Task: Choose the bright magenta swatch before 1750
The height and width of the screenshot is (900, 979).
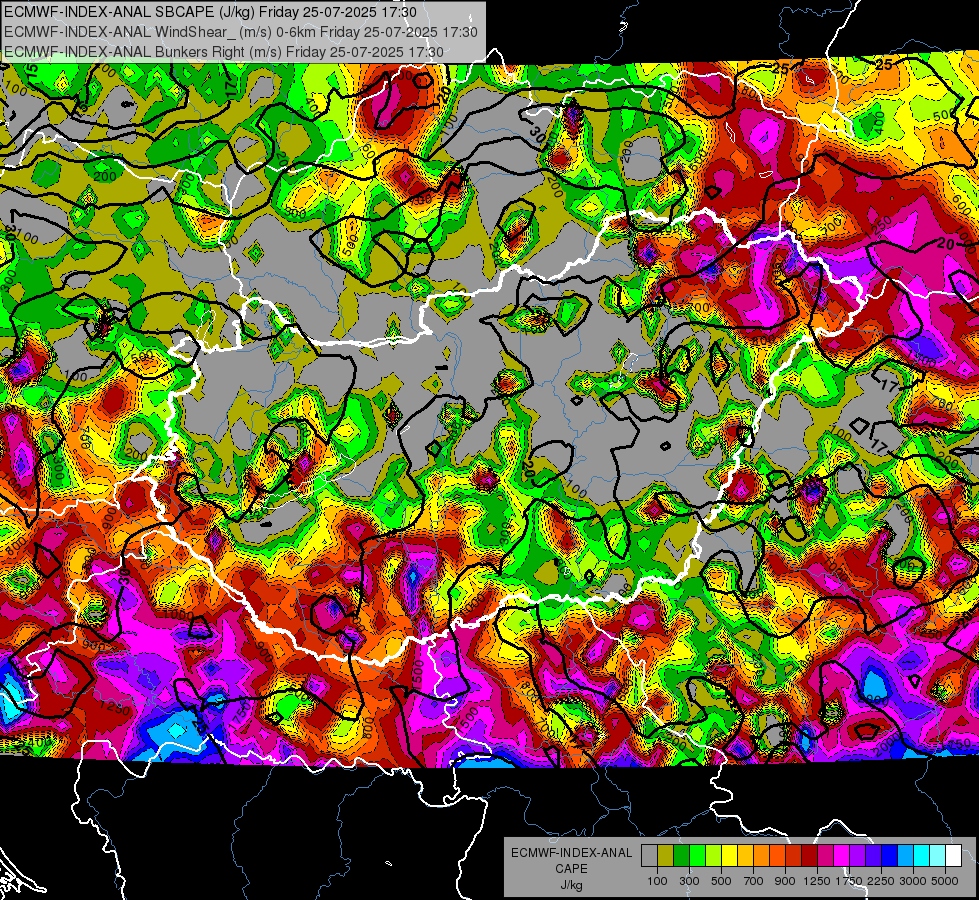Action: tap(842, 856)
